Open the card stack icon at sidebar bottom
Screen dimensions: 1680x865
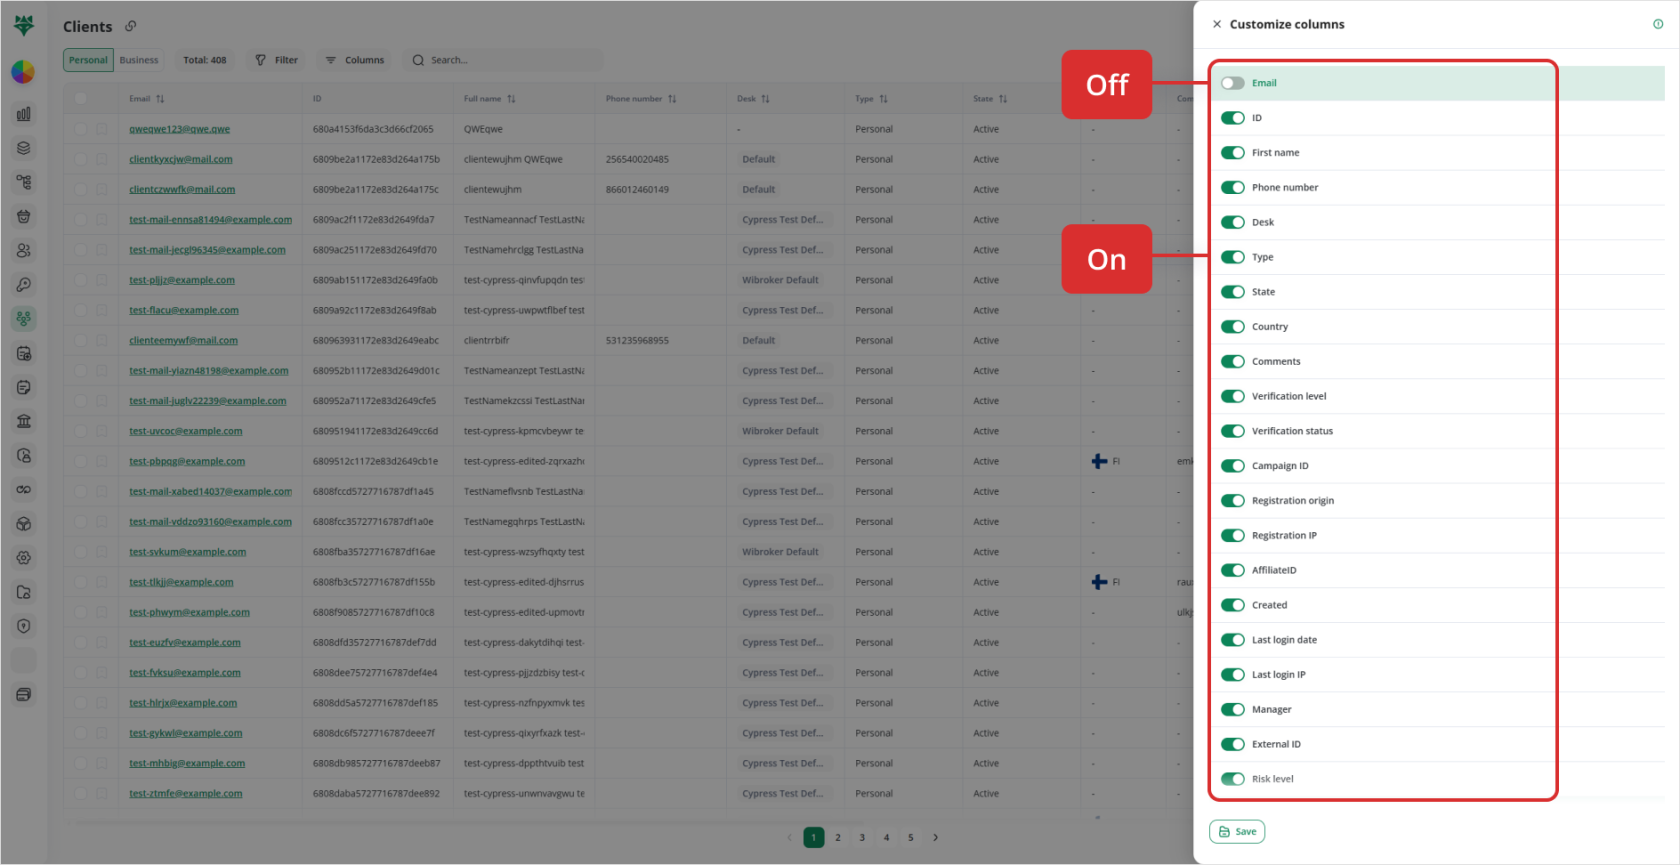[24, 695]
